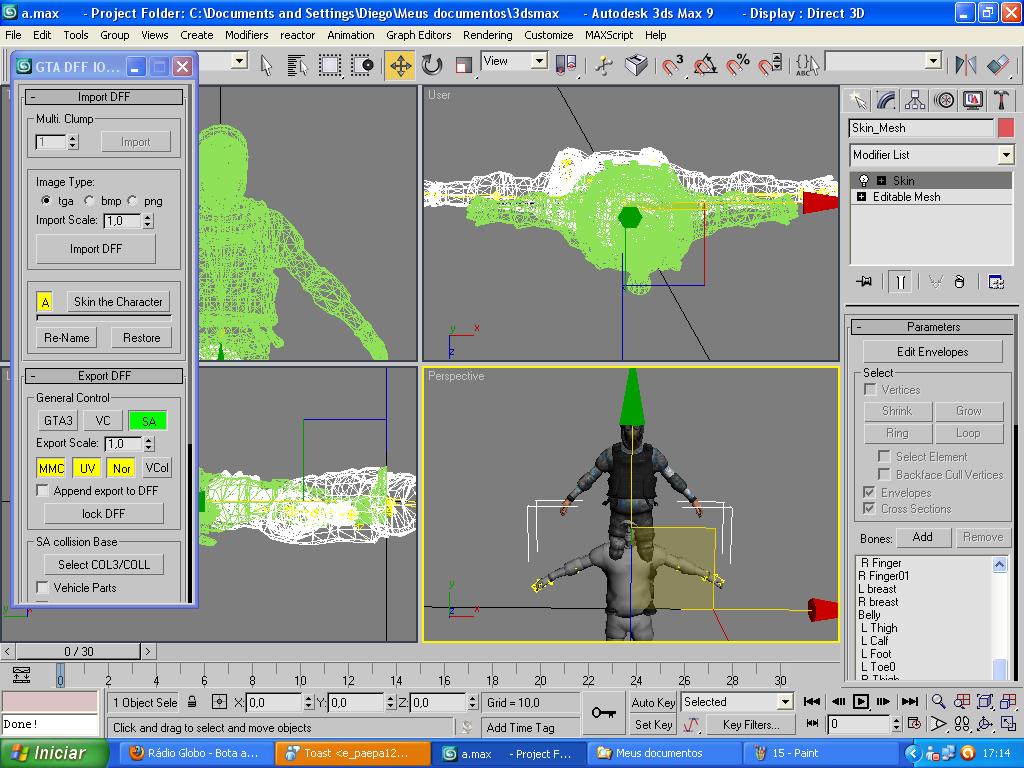Expand the Skin modifier sub-objects

(882, 180)
